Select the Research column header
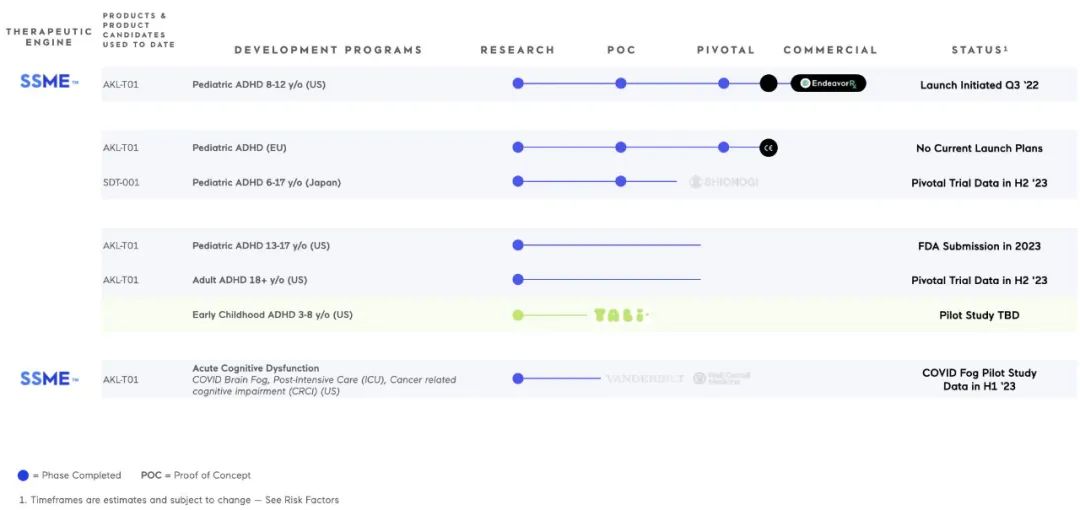 coord(517,50)
